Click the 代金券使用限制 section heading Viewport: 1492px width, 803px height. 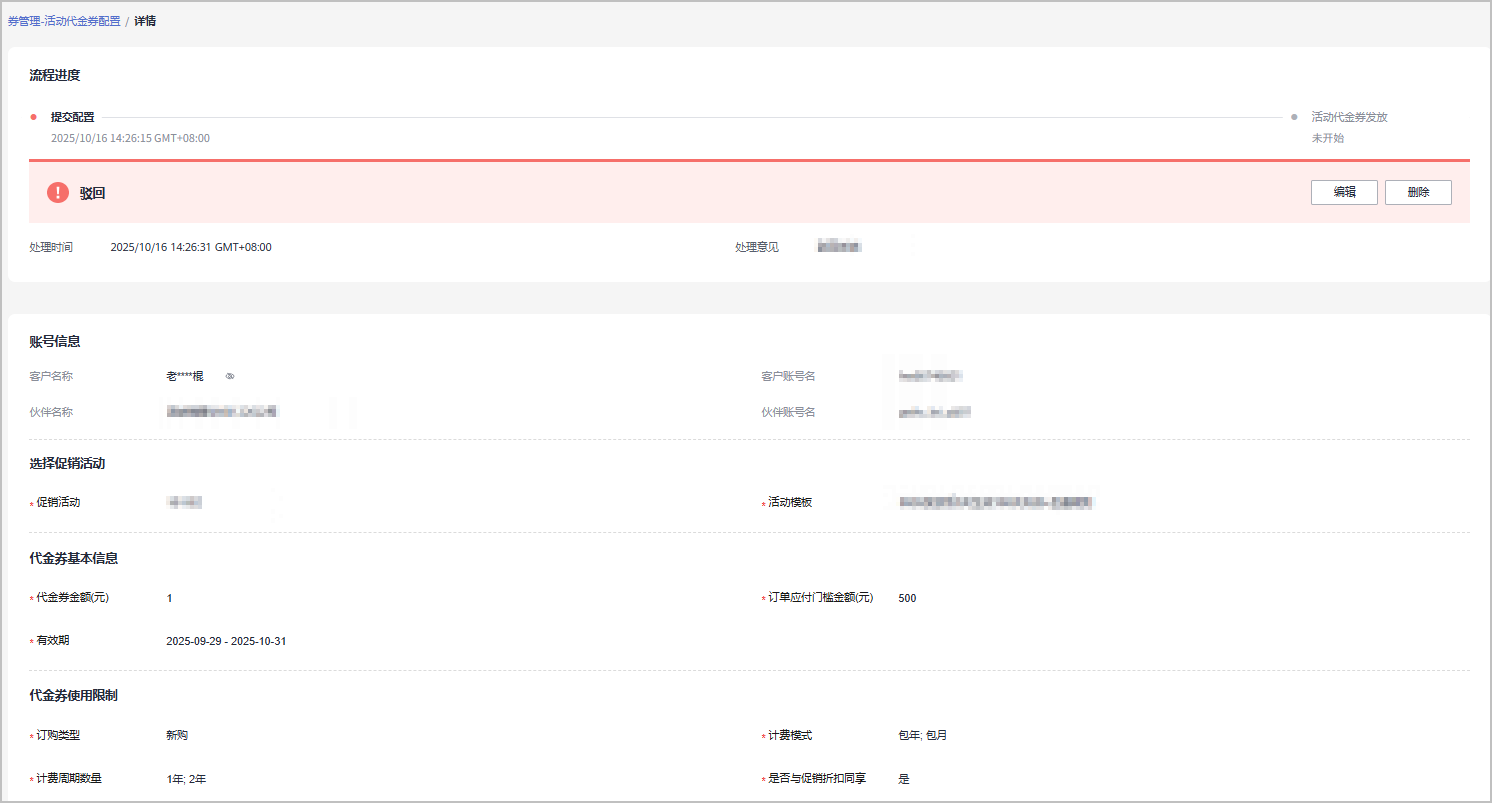point(74,695)
